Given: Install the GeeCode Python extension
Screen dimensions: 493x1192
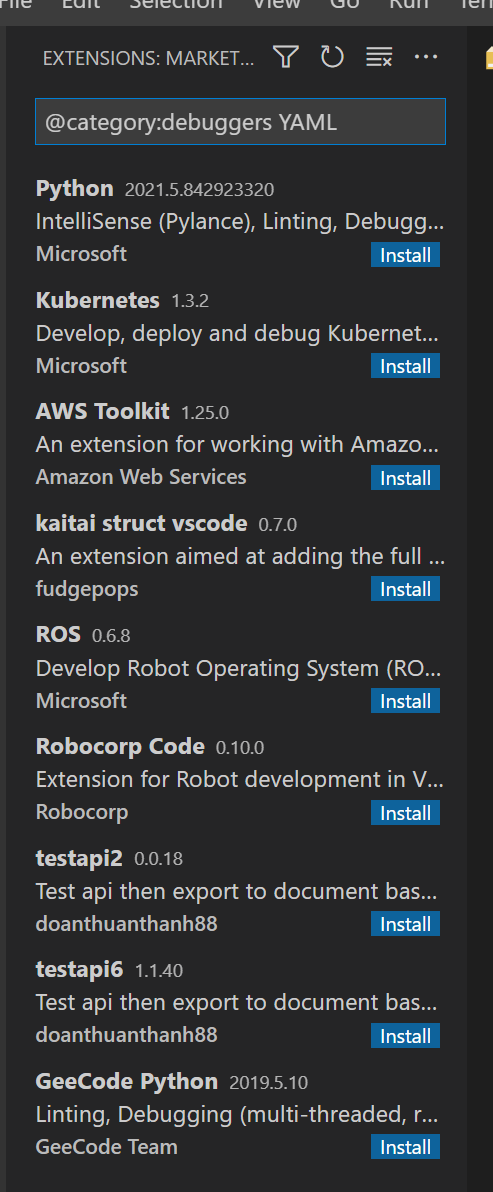Looking at the screenshot, I should click(406, 1147).
